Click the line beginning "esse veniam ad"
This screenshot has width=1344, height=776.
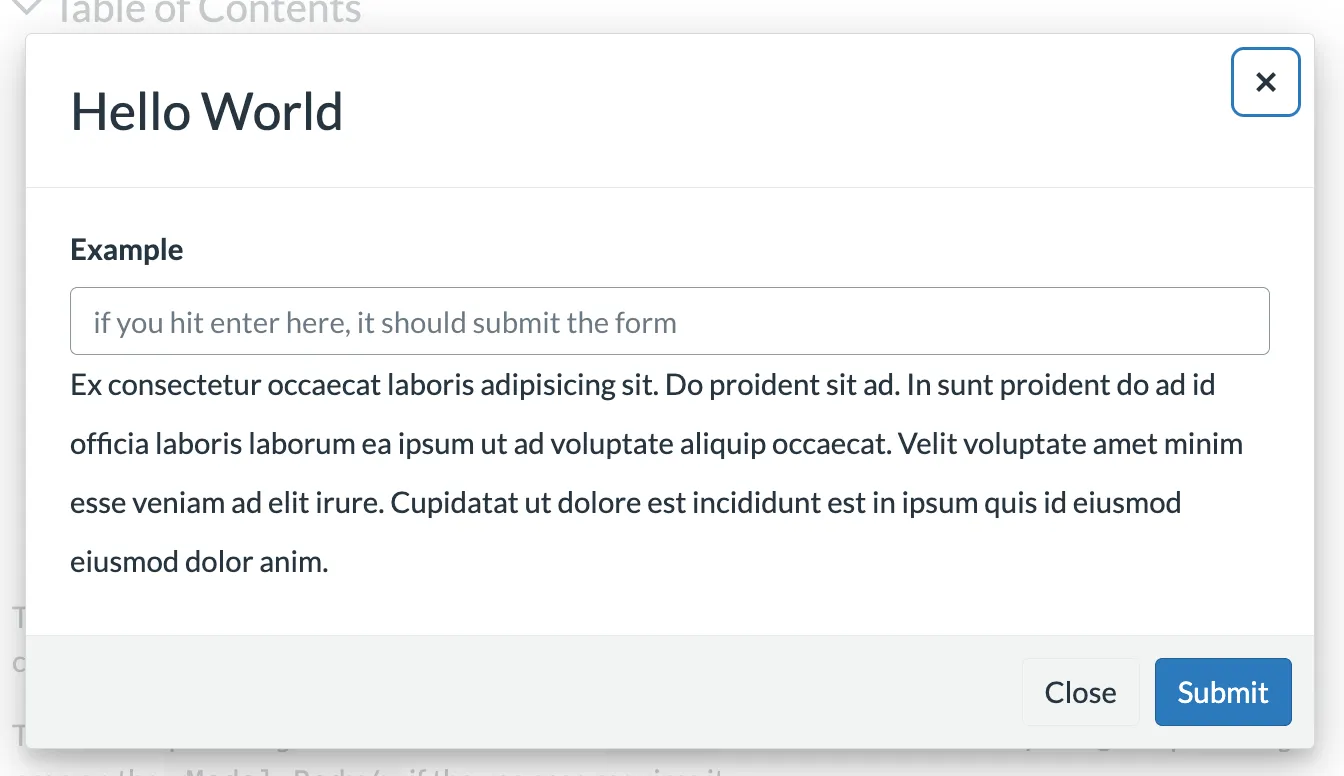pos(625,502)
